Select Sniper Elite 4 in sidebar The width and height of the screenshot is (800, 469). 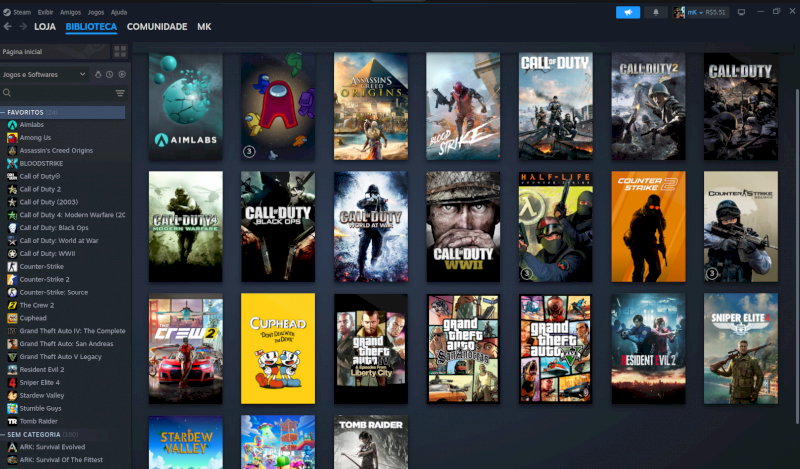[40, 382]
